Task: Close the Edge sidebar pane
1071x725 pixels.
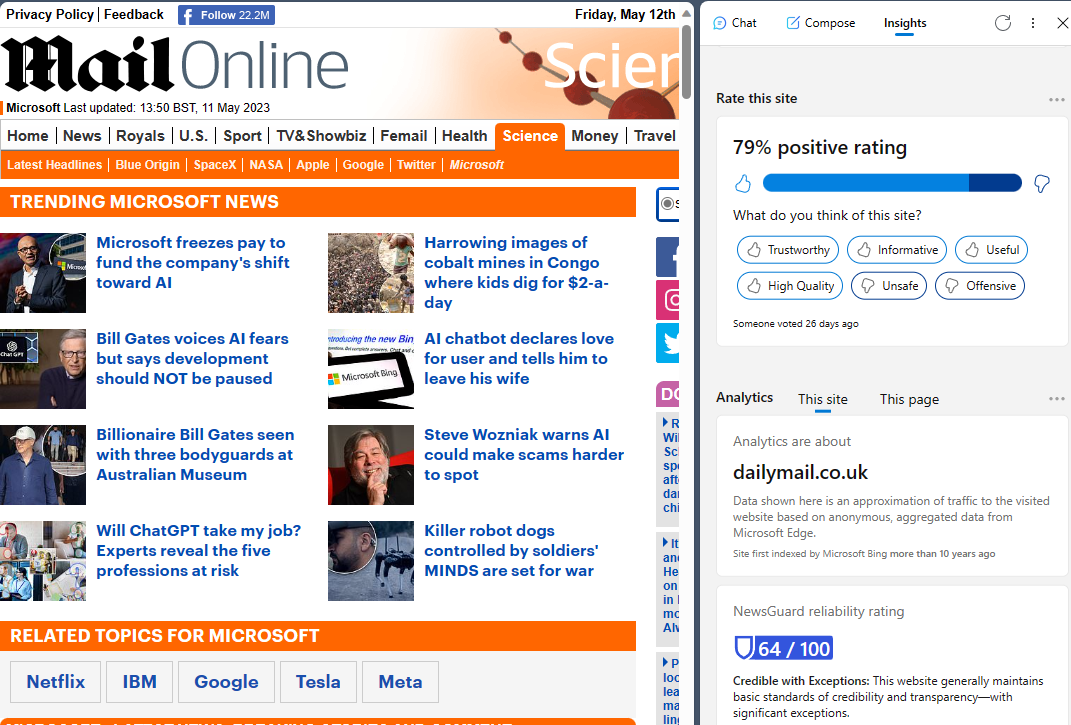Action: 1062,23
